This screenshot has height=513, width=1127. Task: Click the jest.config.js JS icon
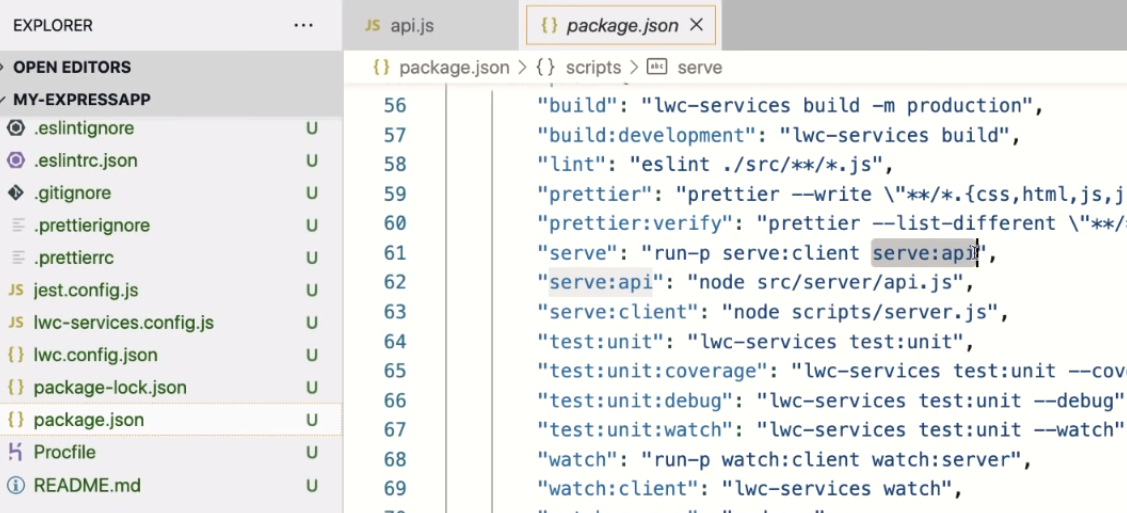click(x=16, y=291)
